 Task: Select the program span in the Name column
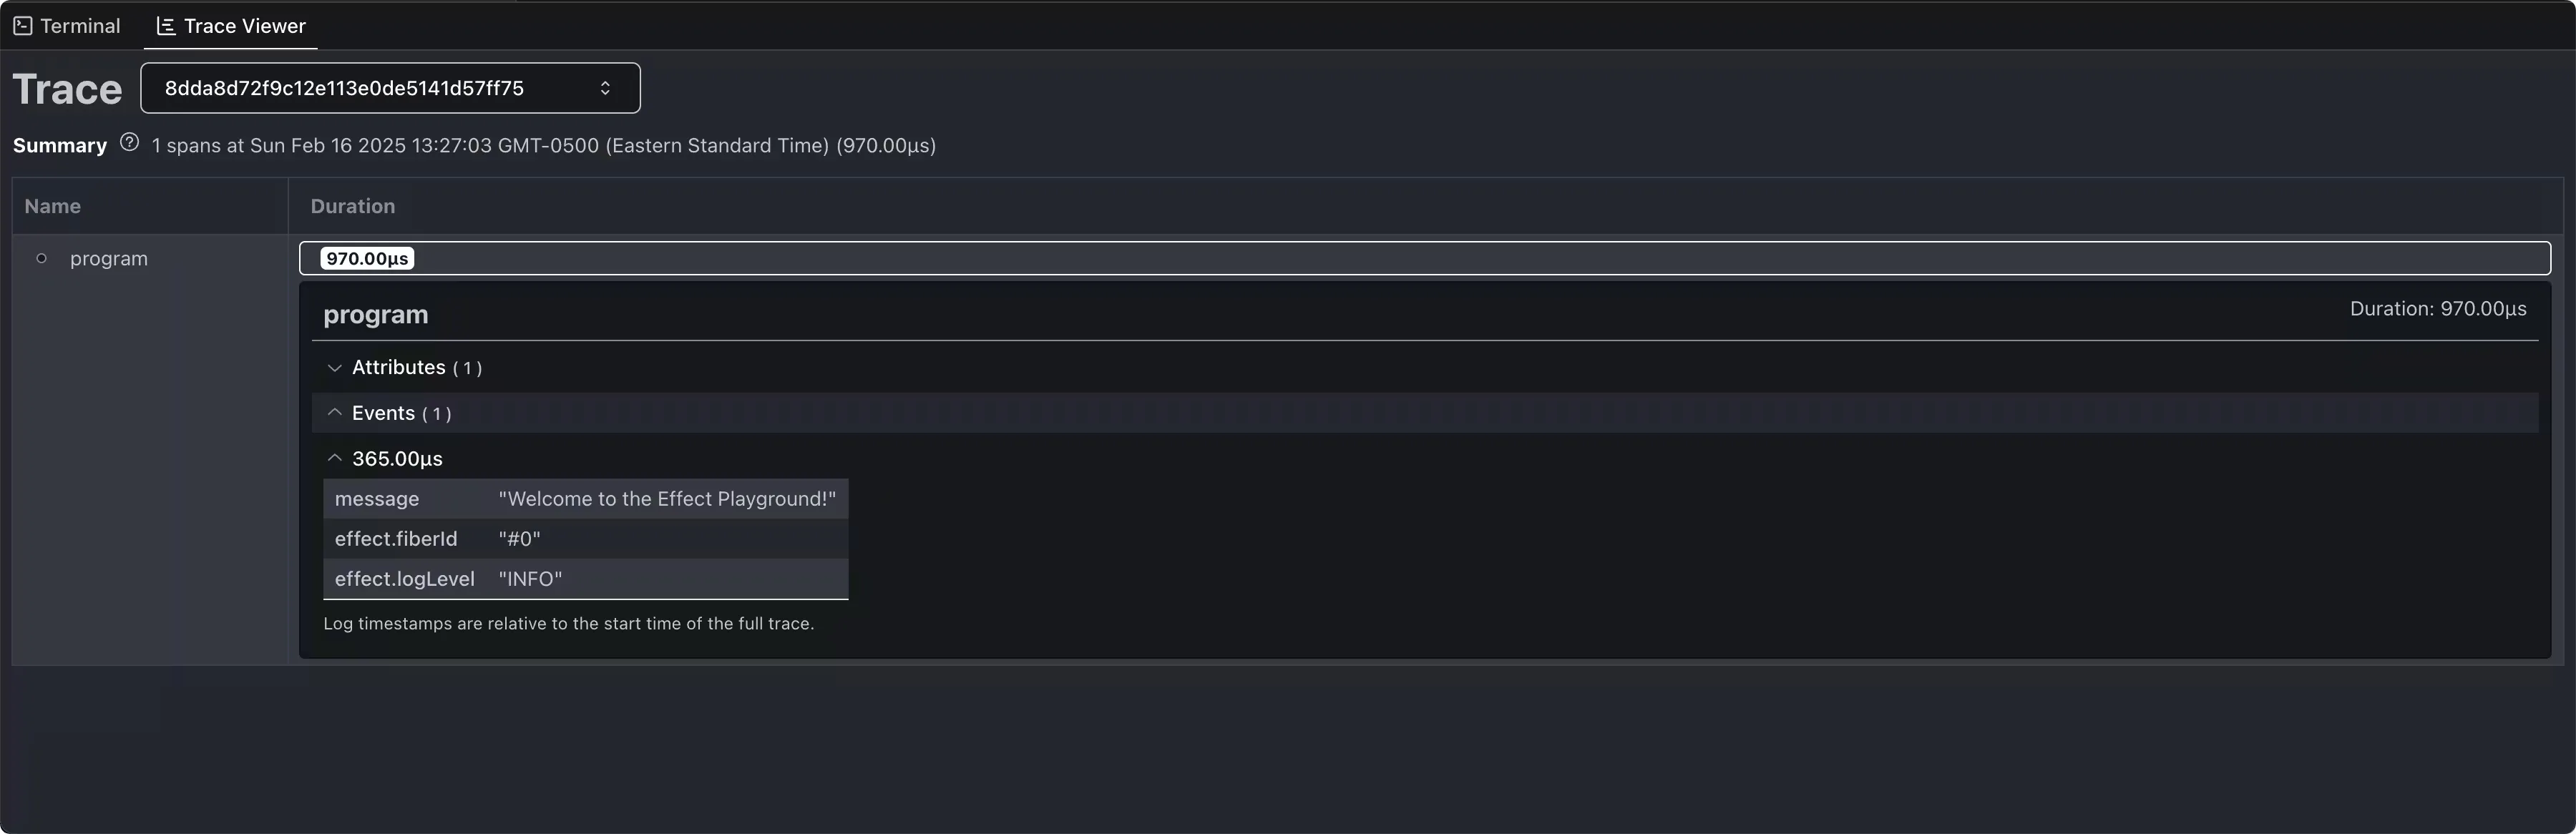(x=110, y=258)
